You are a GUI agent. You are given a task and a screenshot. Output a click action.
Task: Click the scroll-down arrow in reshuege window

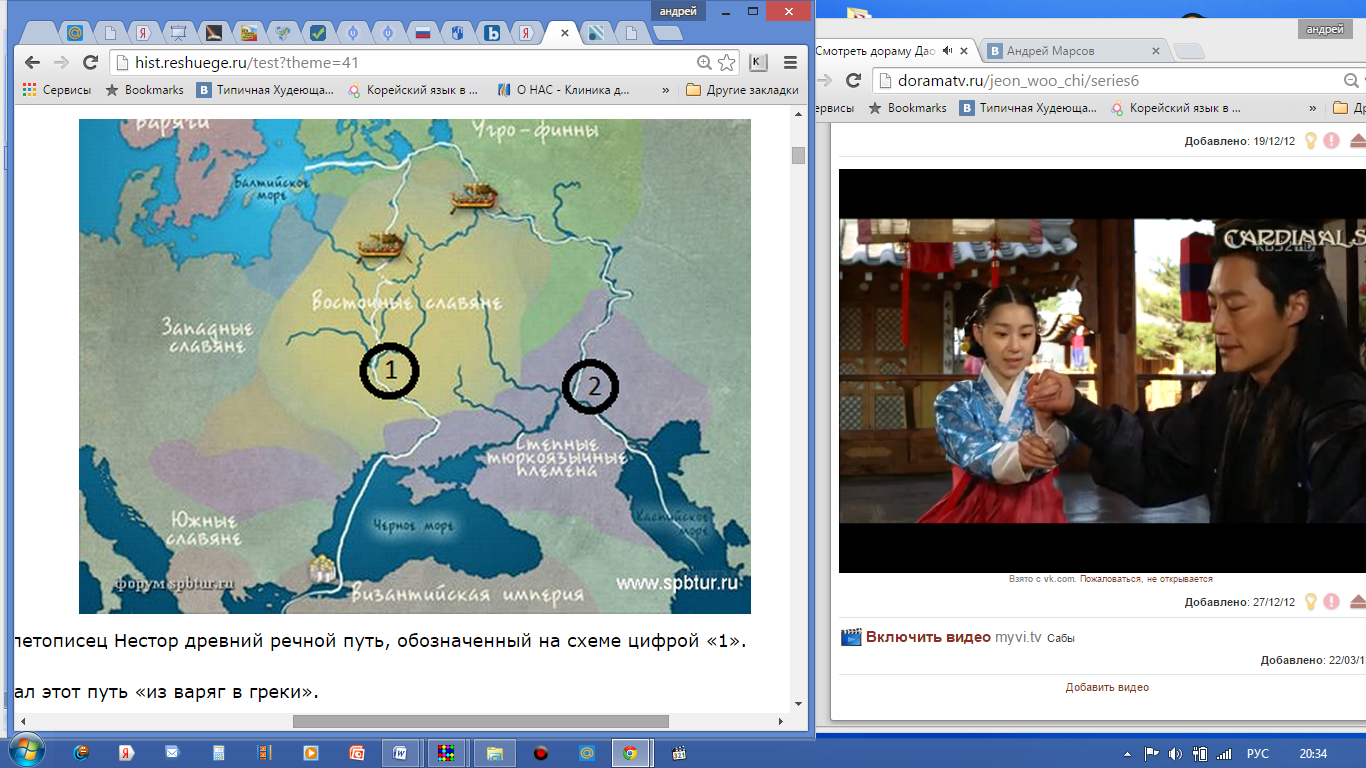798,704
